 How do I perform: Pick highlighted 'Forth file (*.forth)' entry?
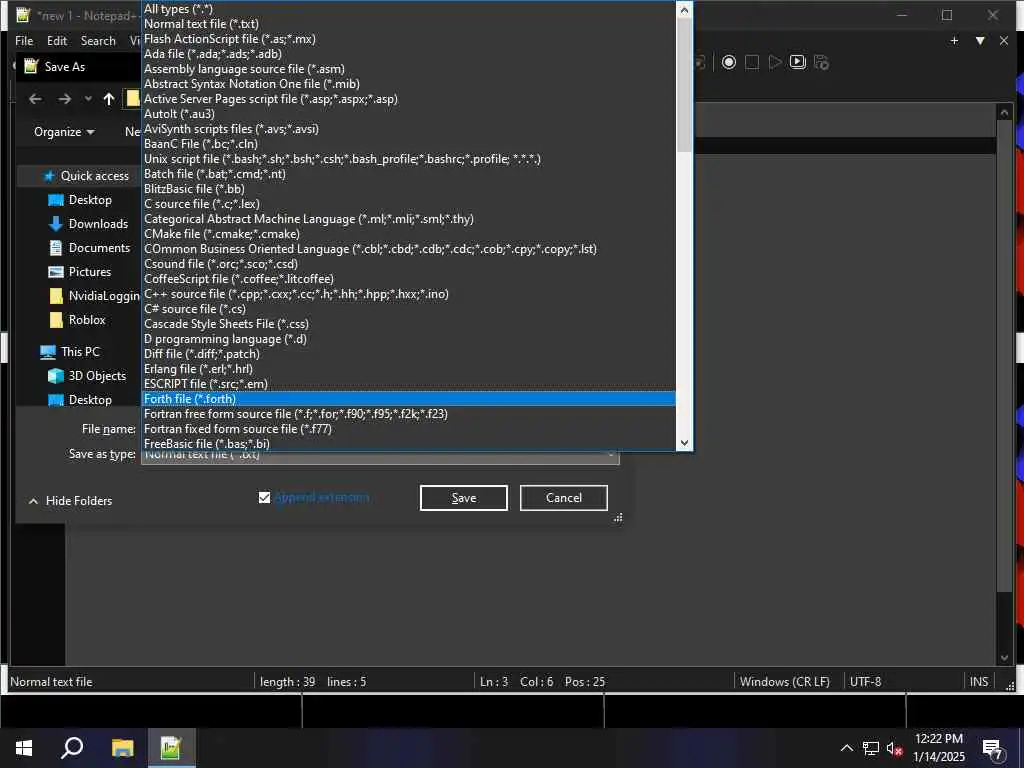(x=409, y=399)
